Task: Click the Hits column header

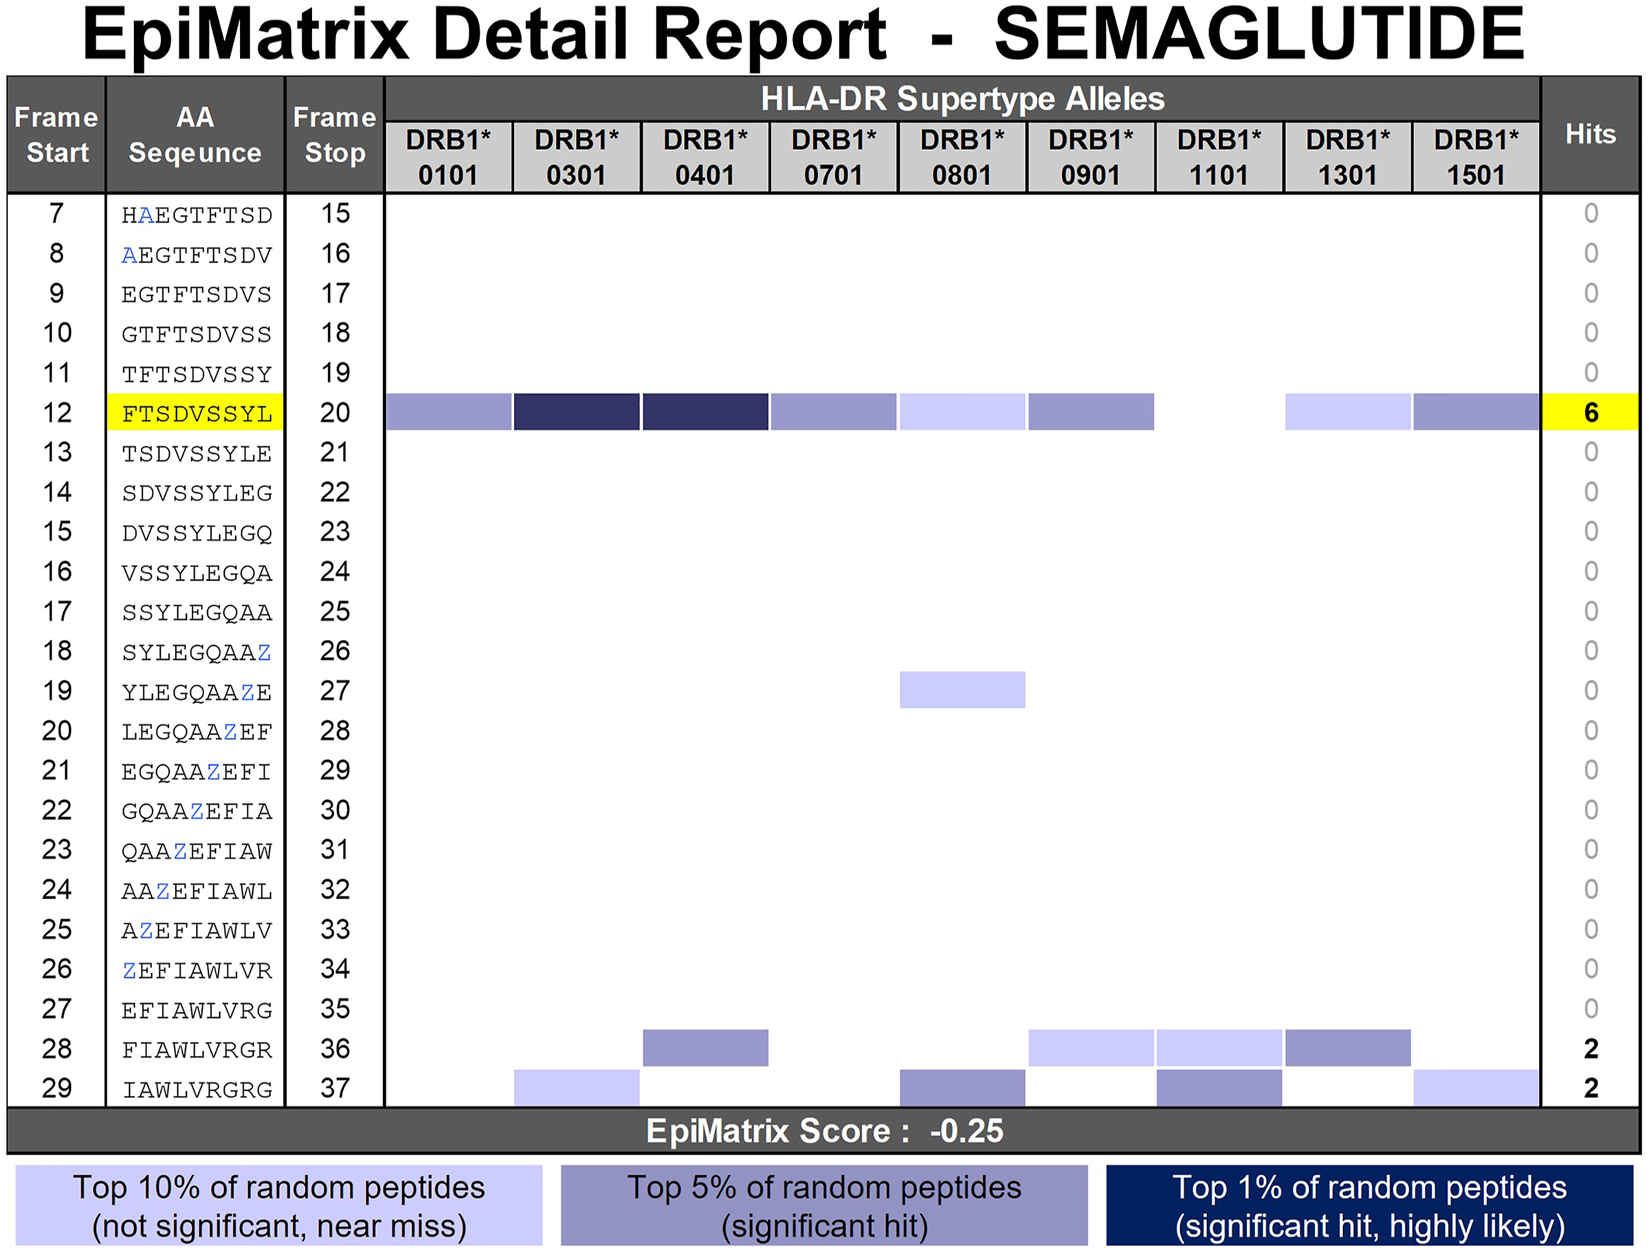Action: pyautogui.click(x=1590, y=135)
